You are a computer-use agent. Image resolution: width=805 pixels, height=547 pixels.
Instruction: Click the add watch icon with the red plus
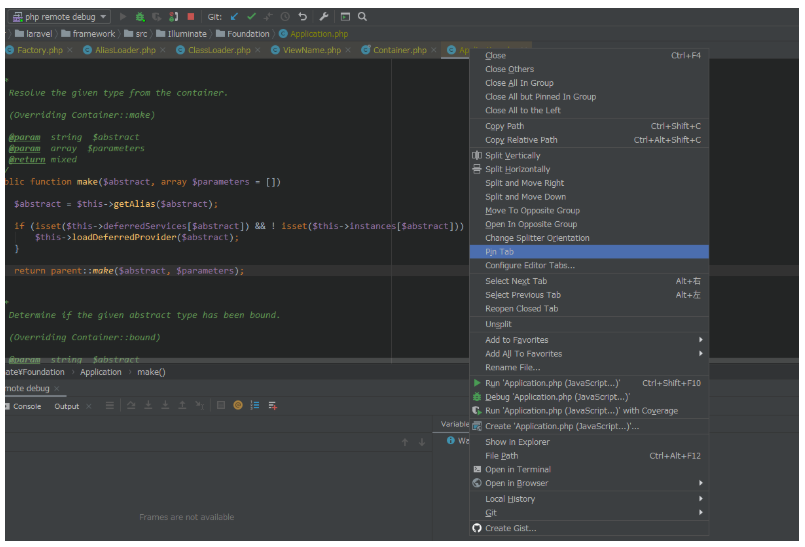pyautogui.click(x=273, y=405)
